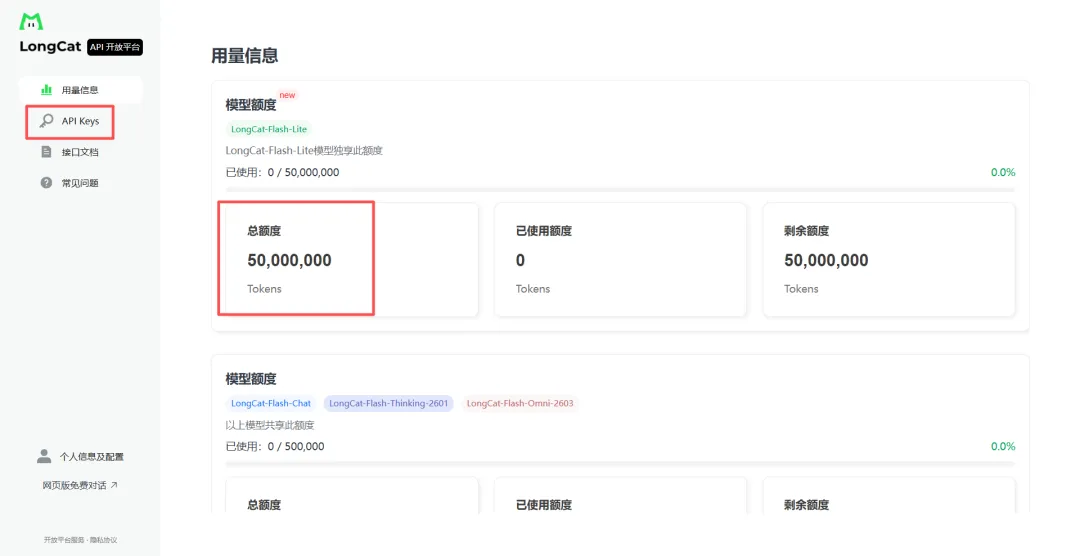Open the 隐私协议 link in the footer

(x=103, y=540)
